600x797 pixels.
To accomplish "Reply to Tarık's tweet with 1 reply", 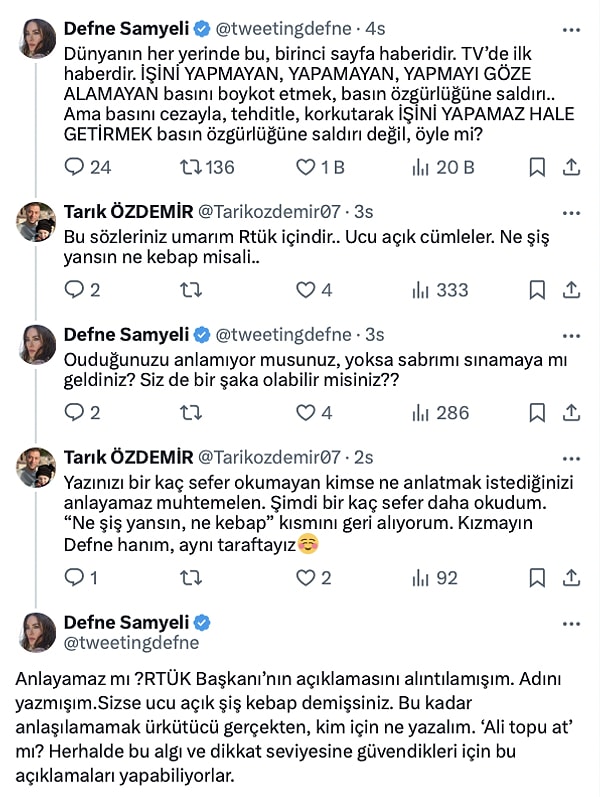I will coord(74,577).
